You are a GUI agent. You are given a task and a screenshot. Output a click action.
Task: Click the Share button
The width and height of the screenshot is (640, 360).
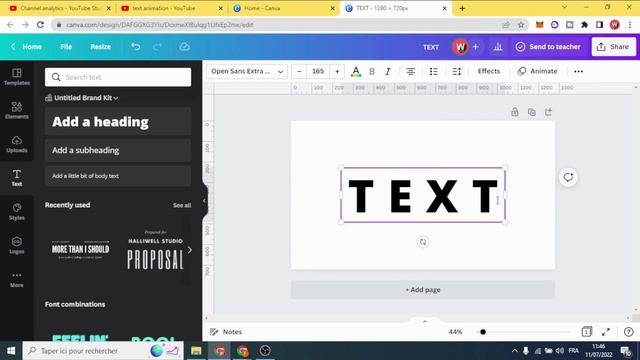click(613, 47)
